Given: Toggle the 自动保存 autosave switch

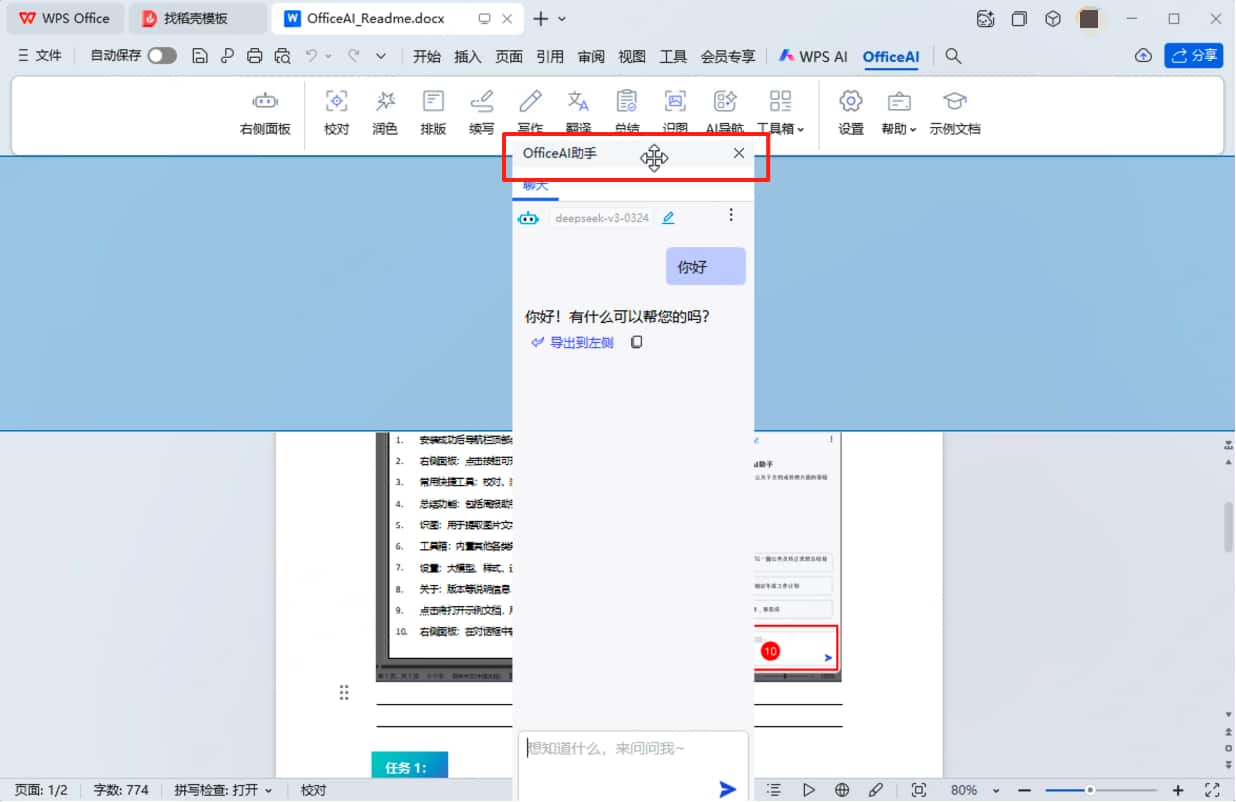Looking at the screenshot, I should (162, 57).
